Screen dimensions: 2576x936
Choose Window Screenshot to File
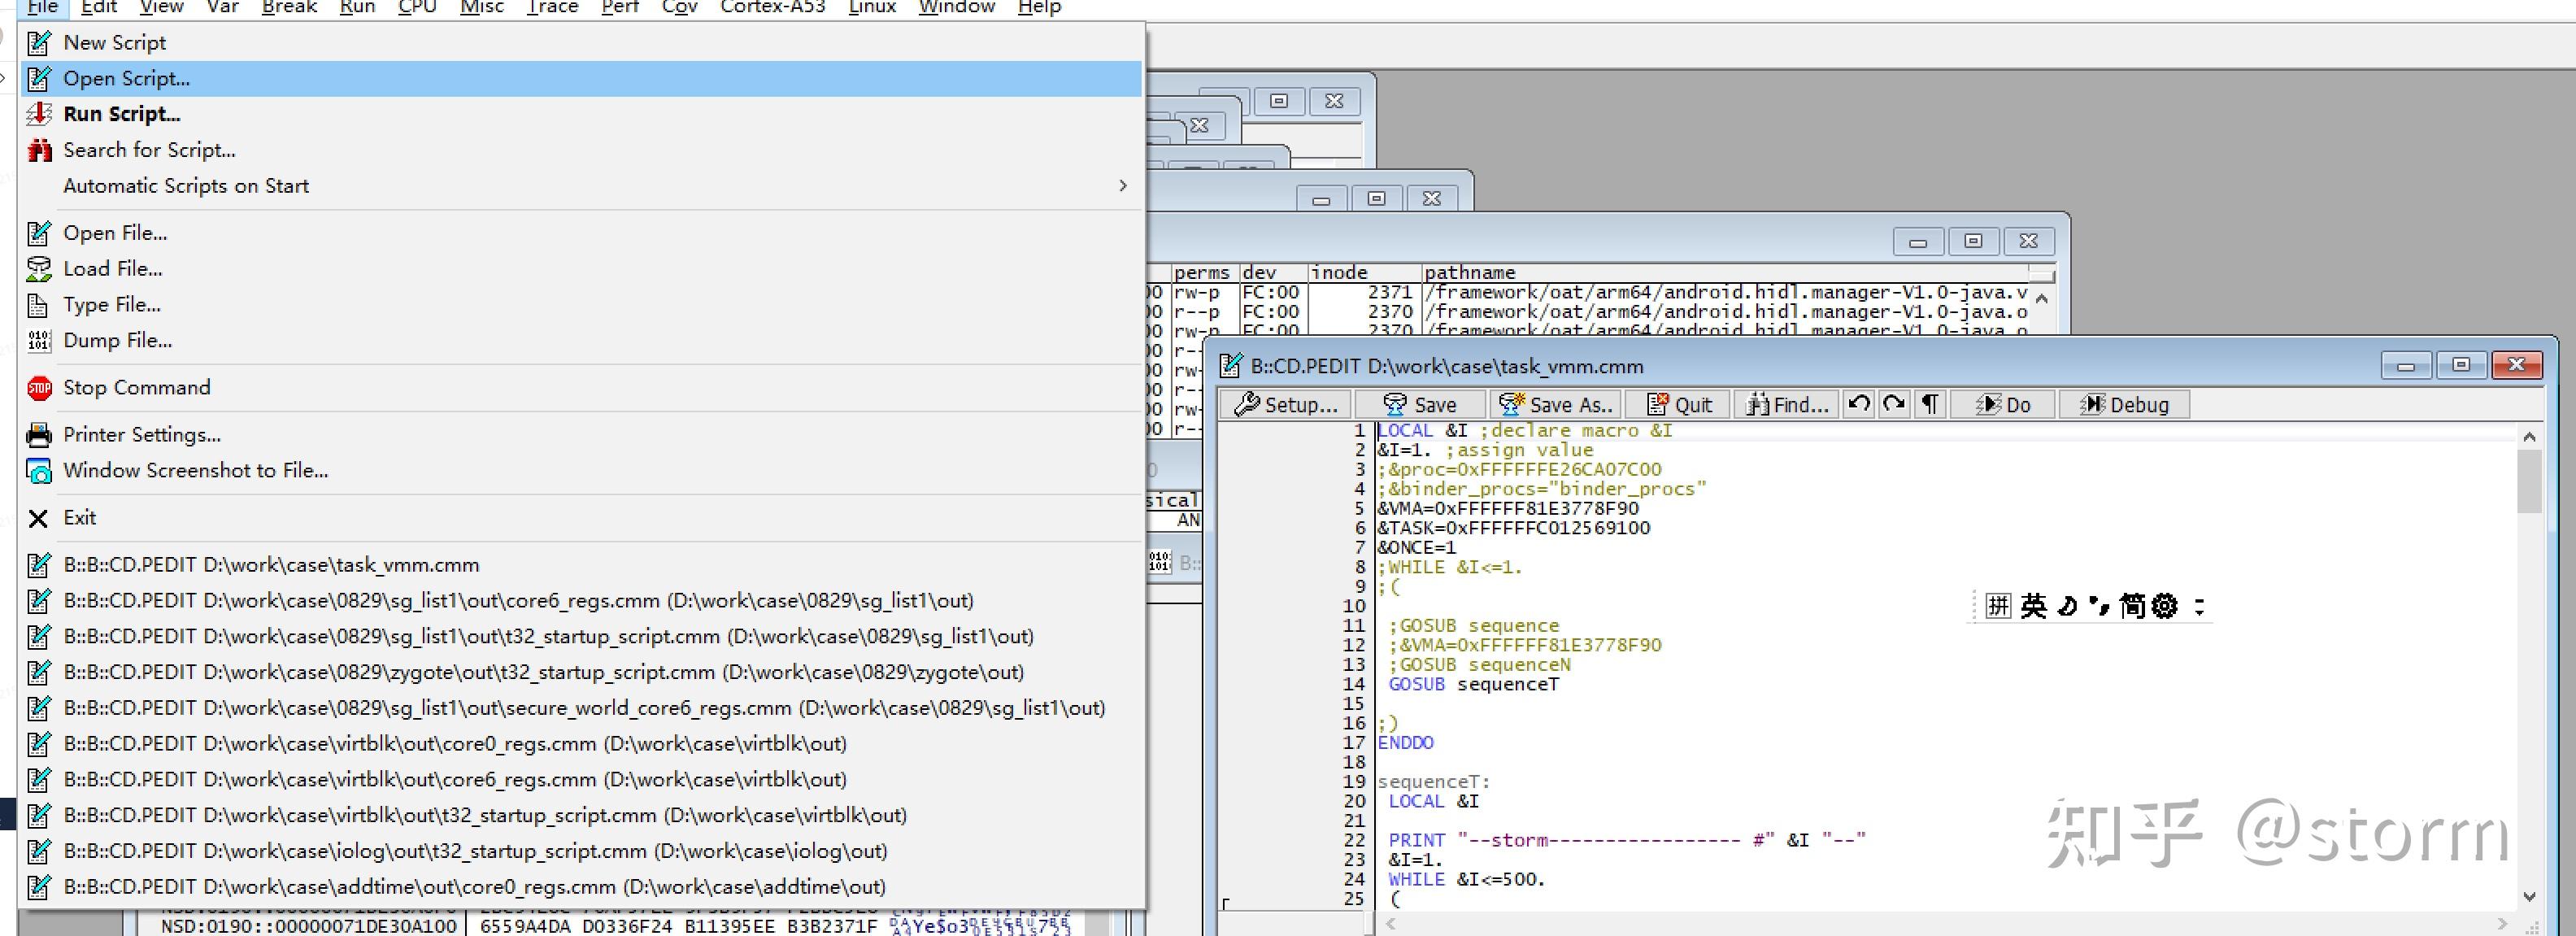pyautogui.click(x=195, y=470)
